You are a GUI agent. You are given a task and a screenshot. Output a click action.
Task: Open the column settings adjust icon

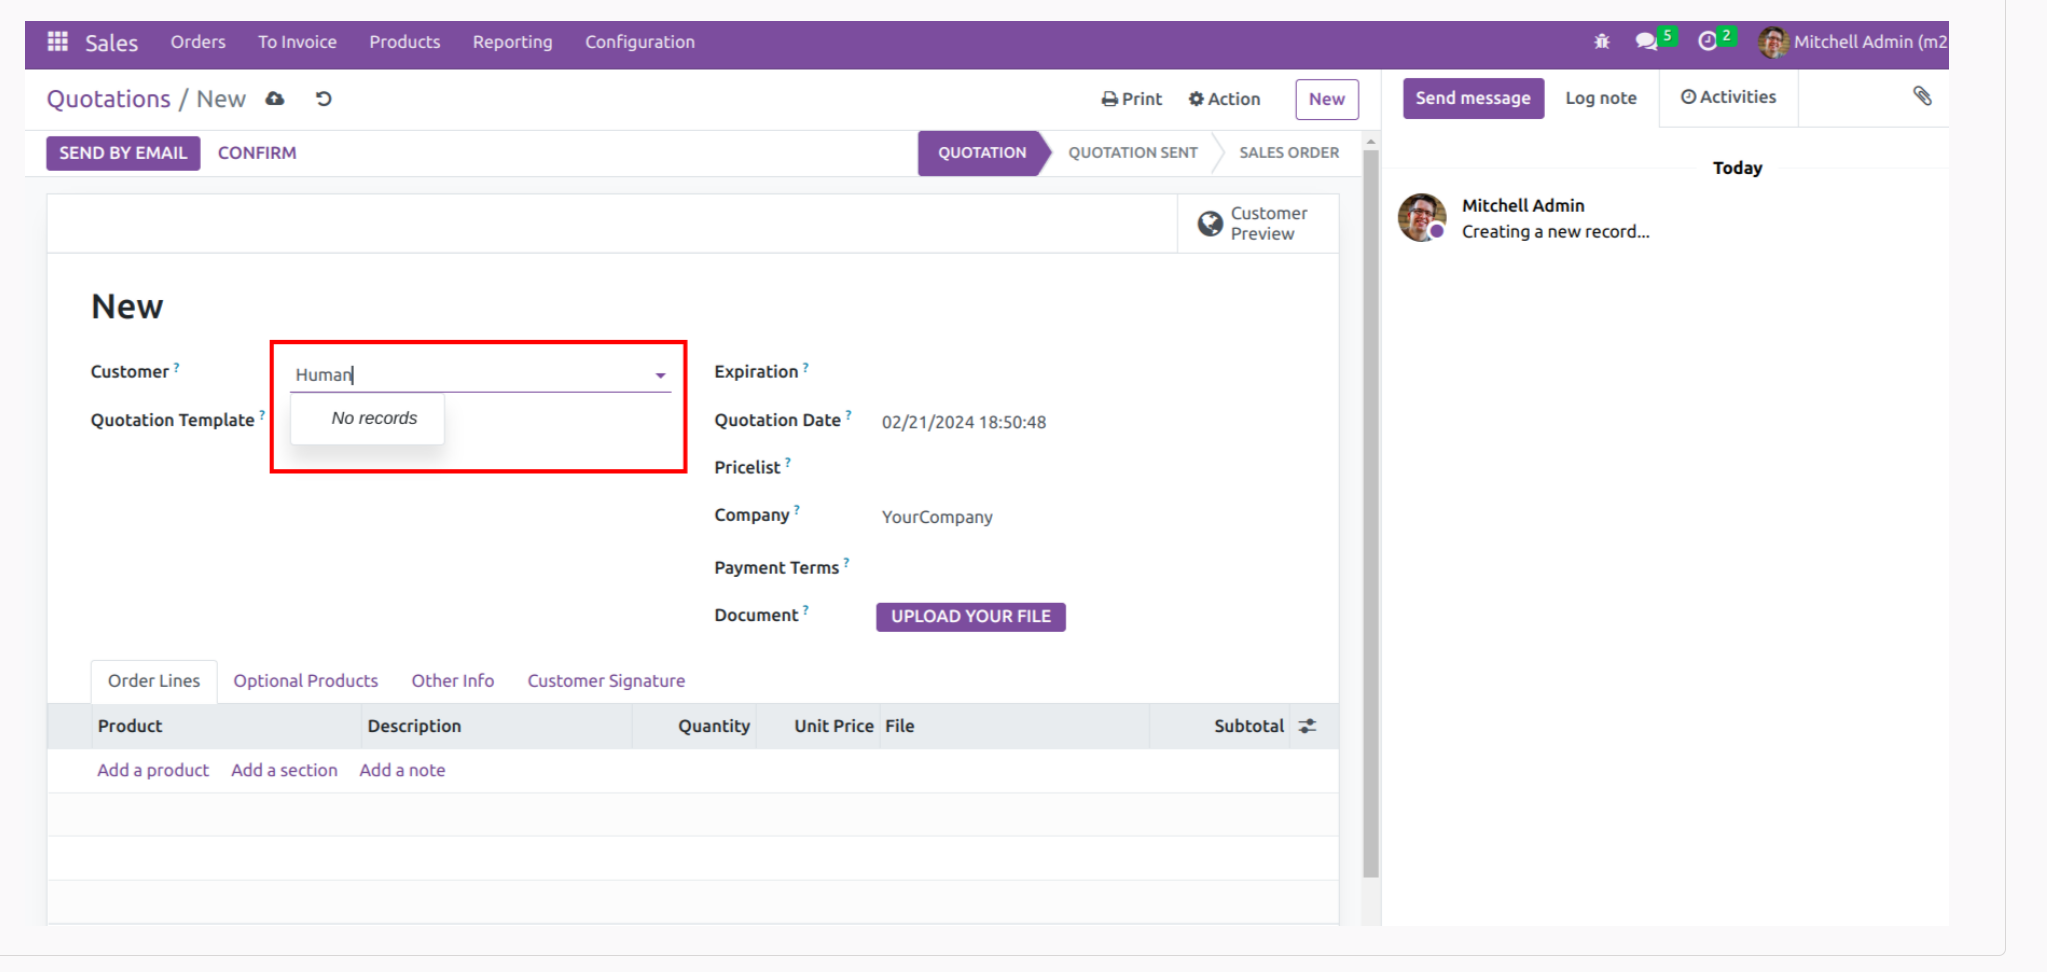[1307, 727]
